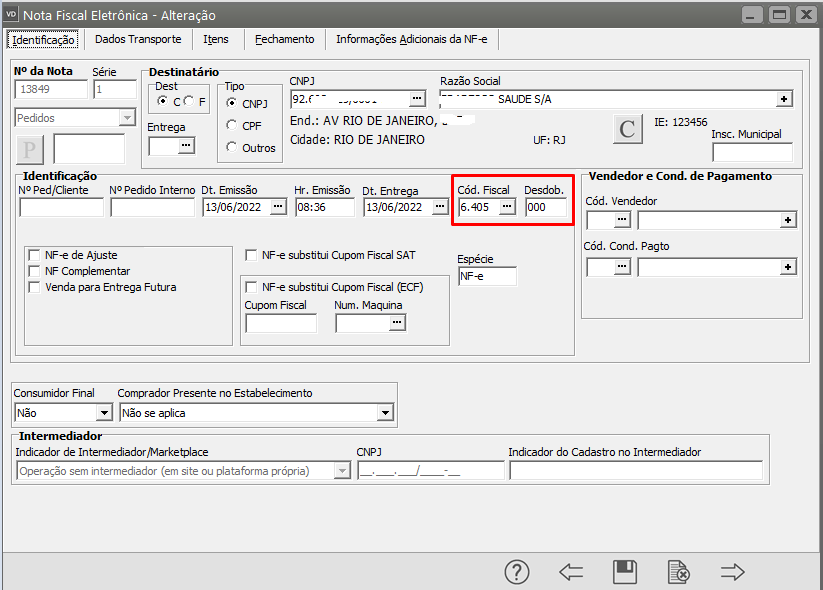Open Comprador Presente no Estabelecimento dropdown
The width and height of the screenshot is (823, 590).
[385, 412]
